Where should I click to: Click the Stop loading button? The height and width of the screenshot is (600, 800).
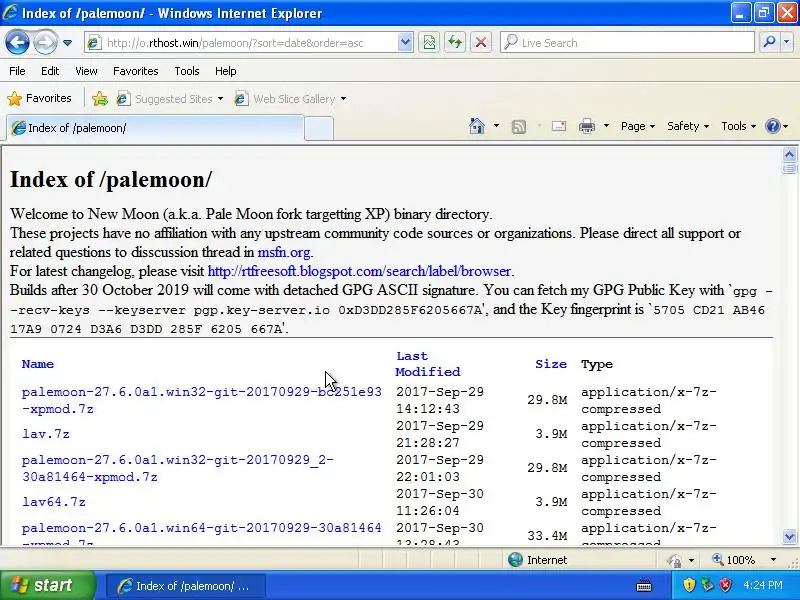[481, 43]
